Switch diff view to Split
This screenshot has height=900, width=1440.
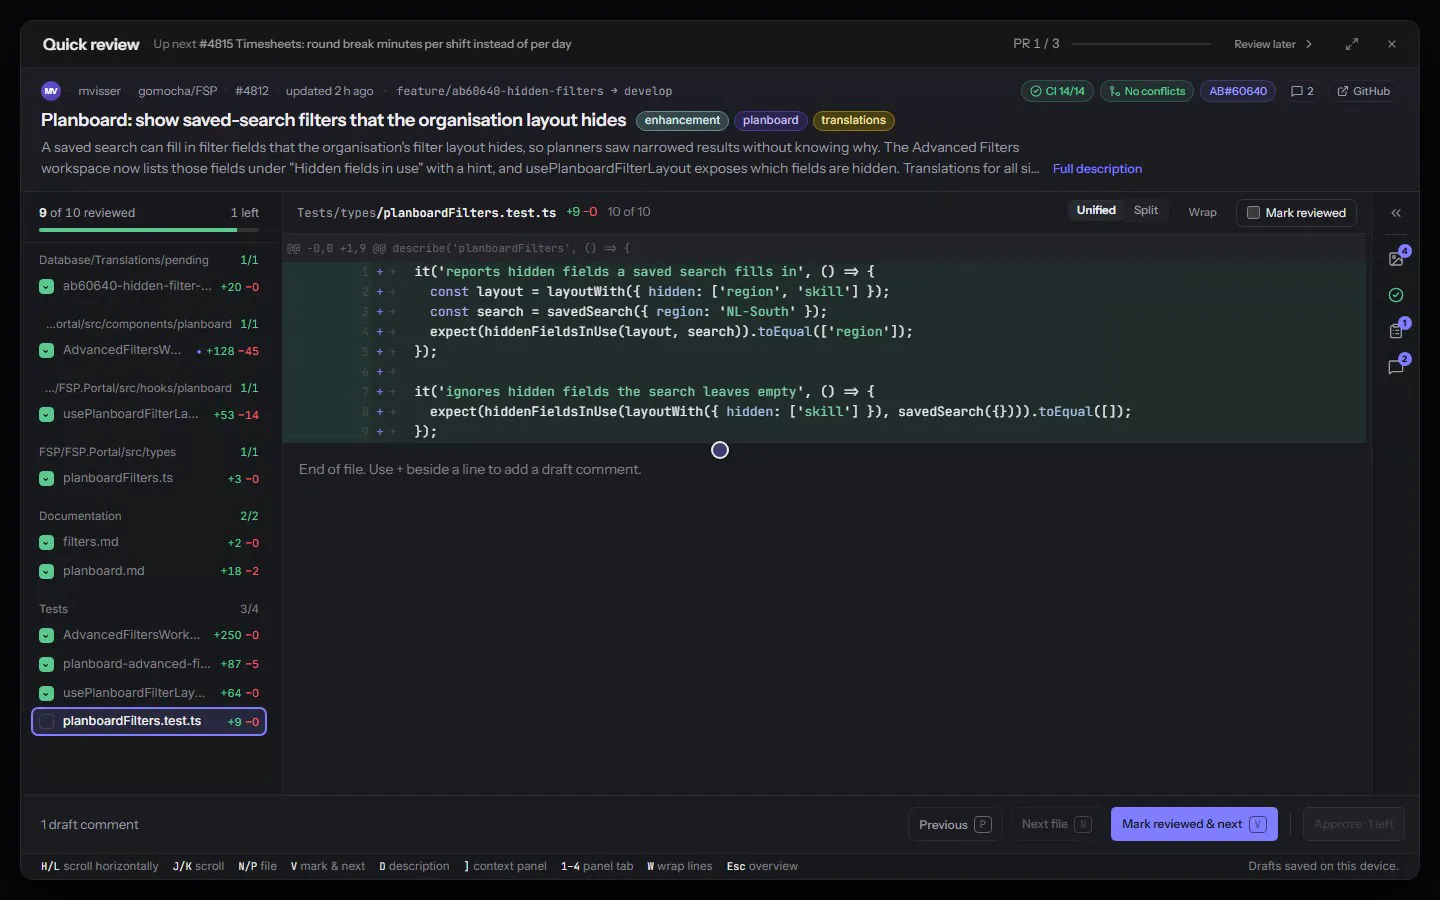[1146, 211]
